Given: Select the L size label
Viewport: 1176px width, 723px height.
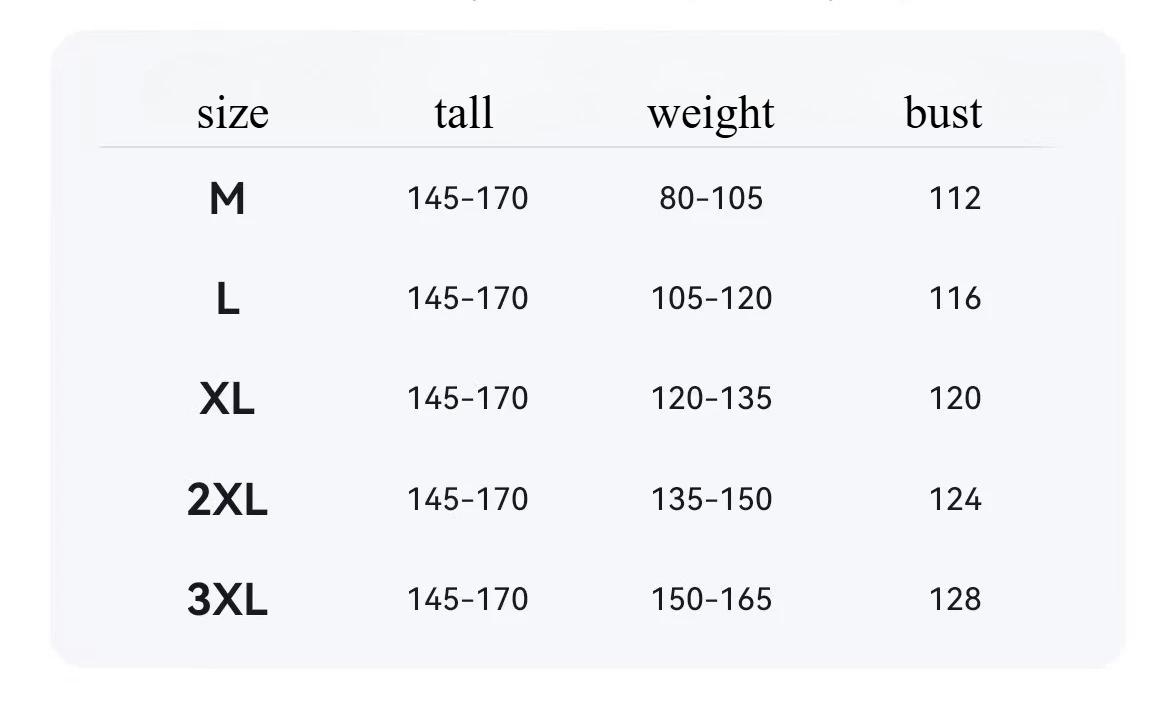Looking at the screenshot, I should point(227,299).
